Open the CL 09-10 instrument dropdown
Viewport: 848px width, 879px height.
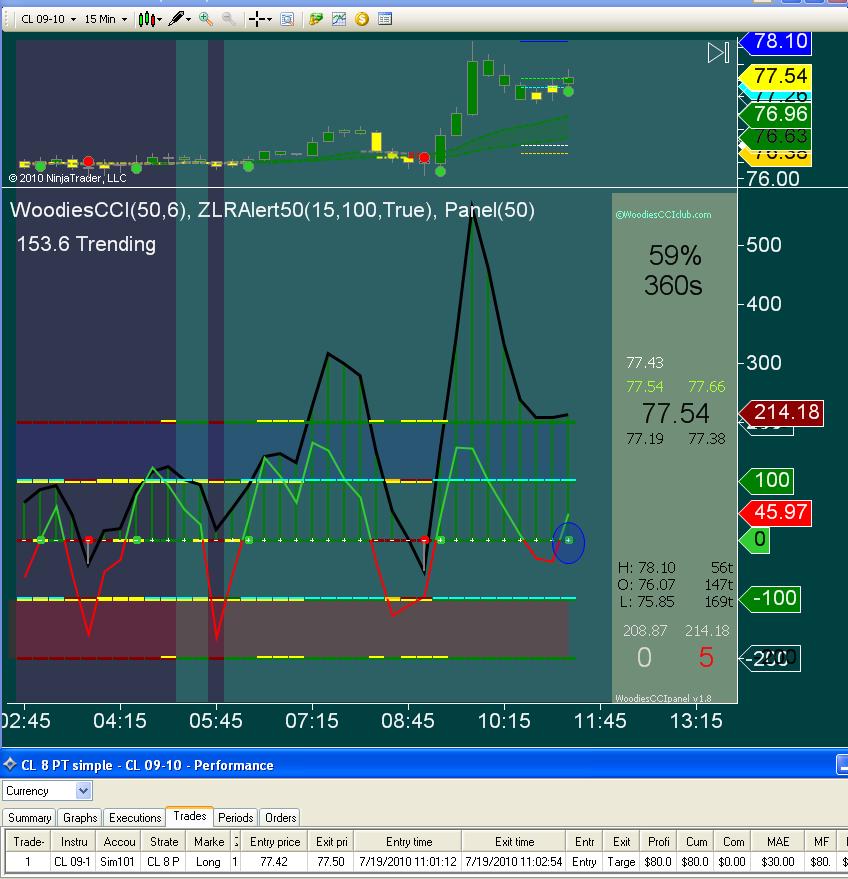[x=48, y=19]
